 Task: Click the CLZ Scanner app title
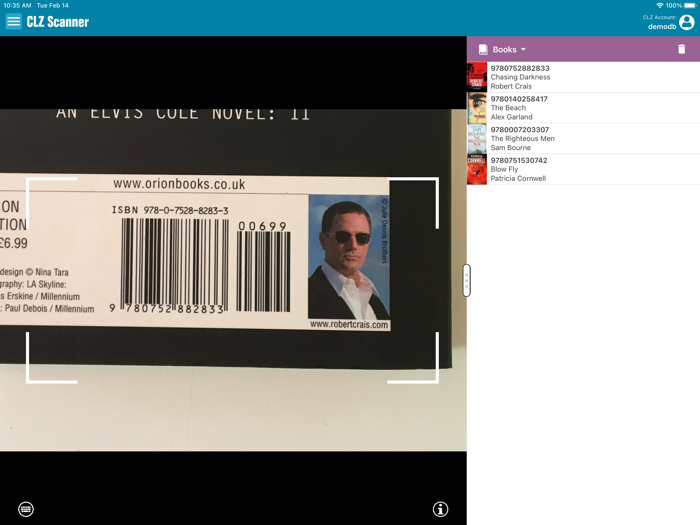pyautogui.click(x=58, y=22)
